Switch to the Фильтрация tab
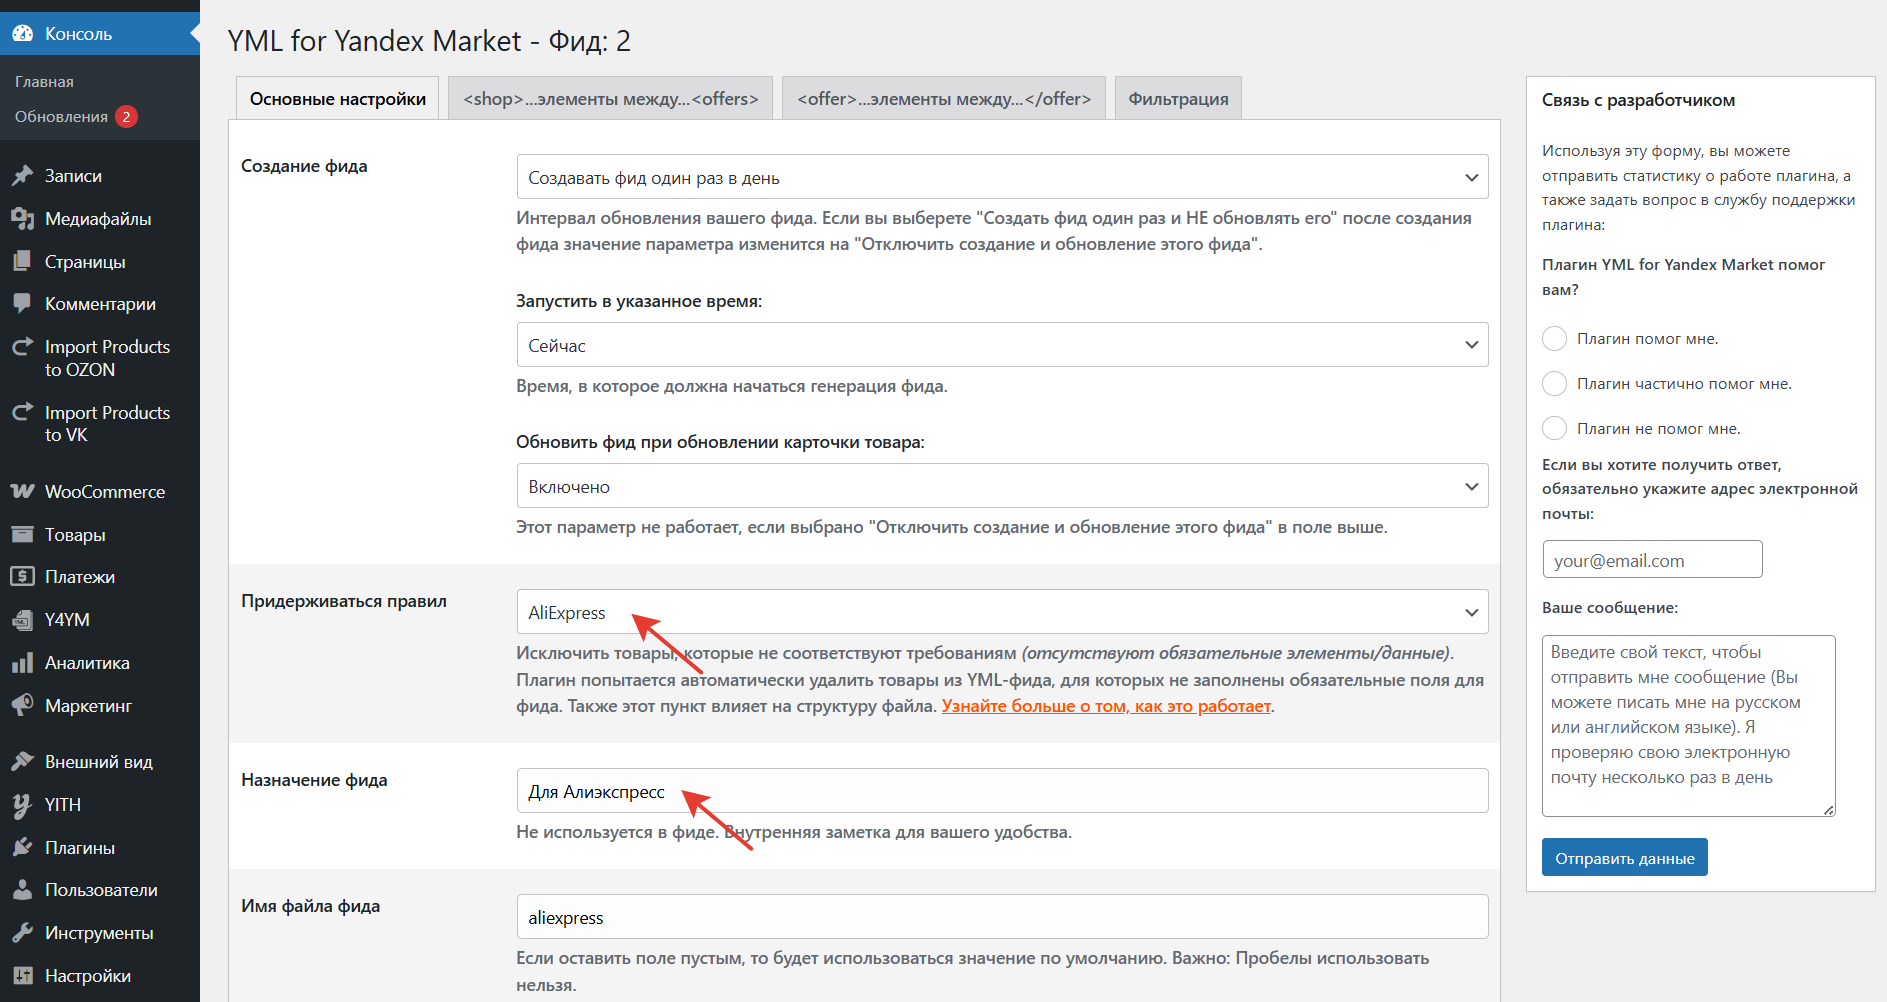 point(1178,99)
